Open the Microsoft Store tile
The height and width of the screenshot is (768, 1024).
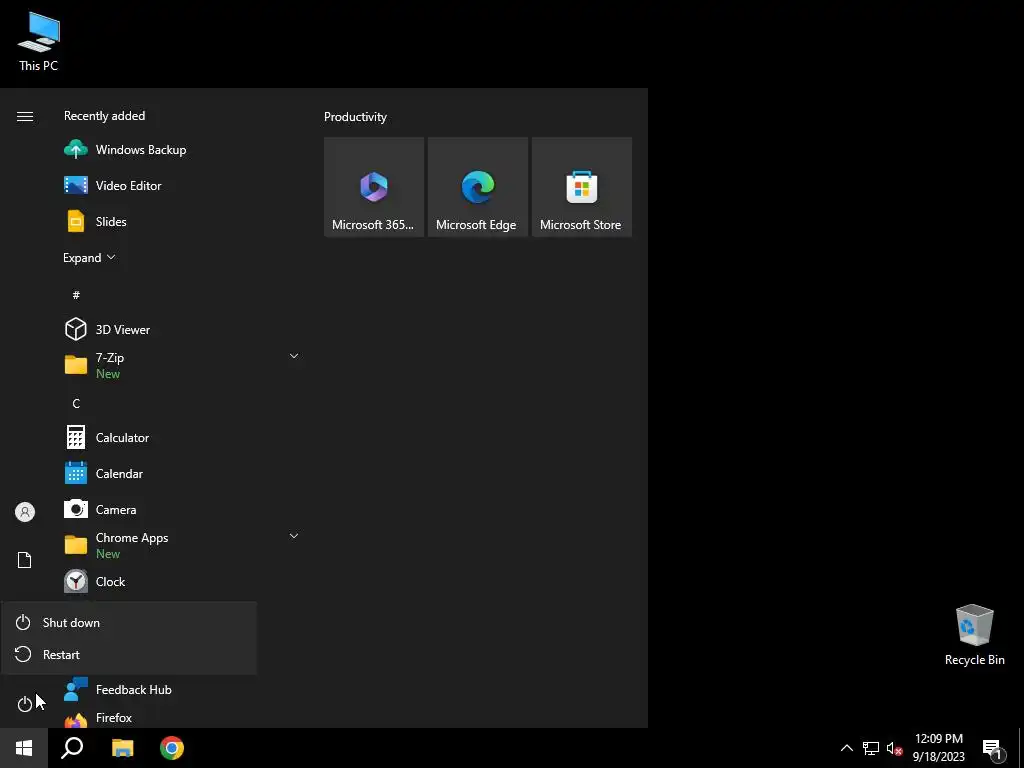pyautogui.click(x=581, y=187)
